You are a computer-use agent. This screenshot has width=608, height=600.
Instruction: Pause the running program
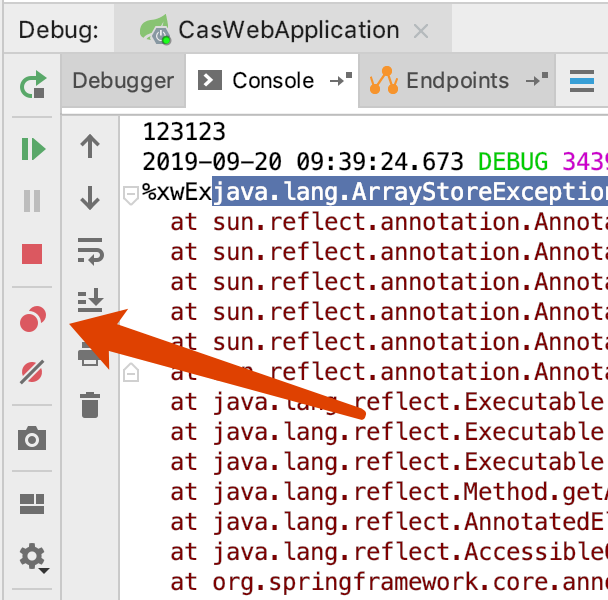pyautogui.click(x=32, y=202)
